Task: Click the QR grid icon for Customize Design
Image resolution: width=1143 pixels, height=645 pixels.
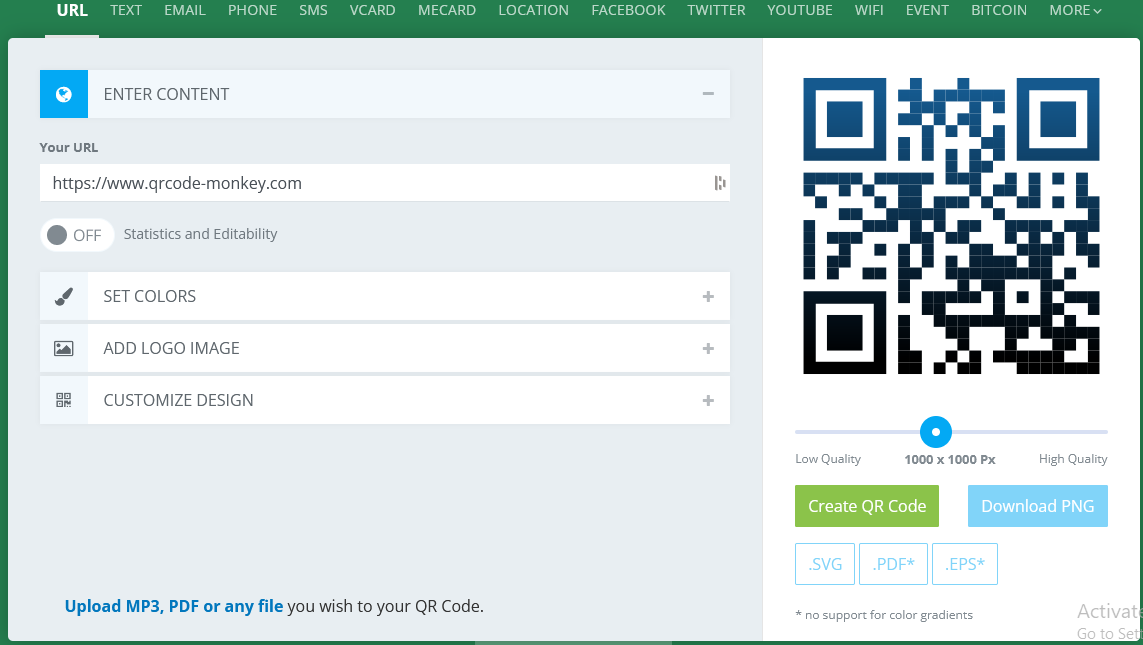Action: (63, 400)
